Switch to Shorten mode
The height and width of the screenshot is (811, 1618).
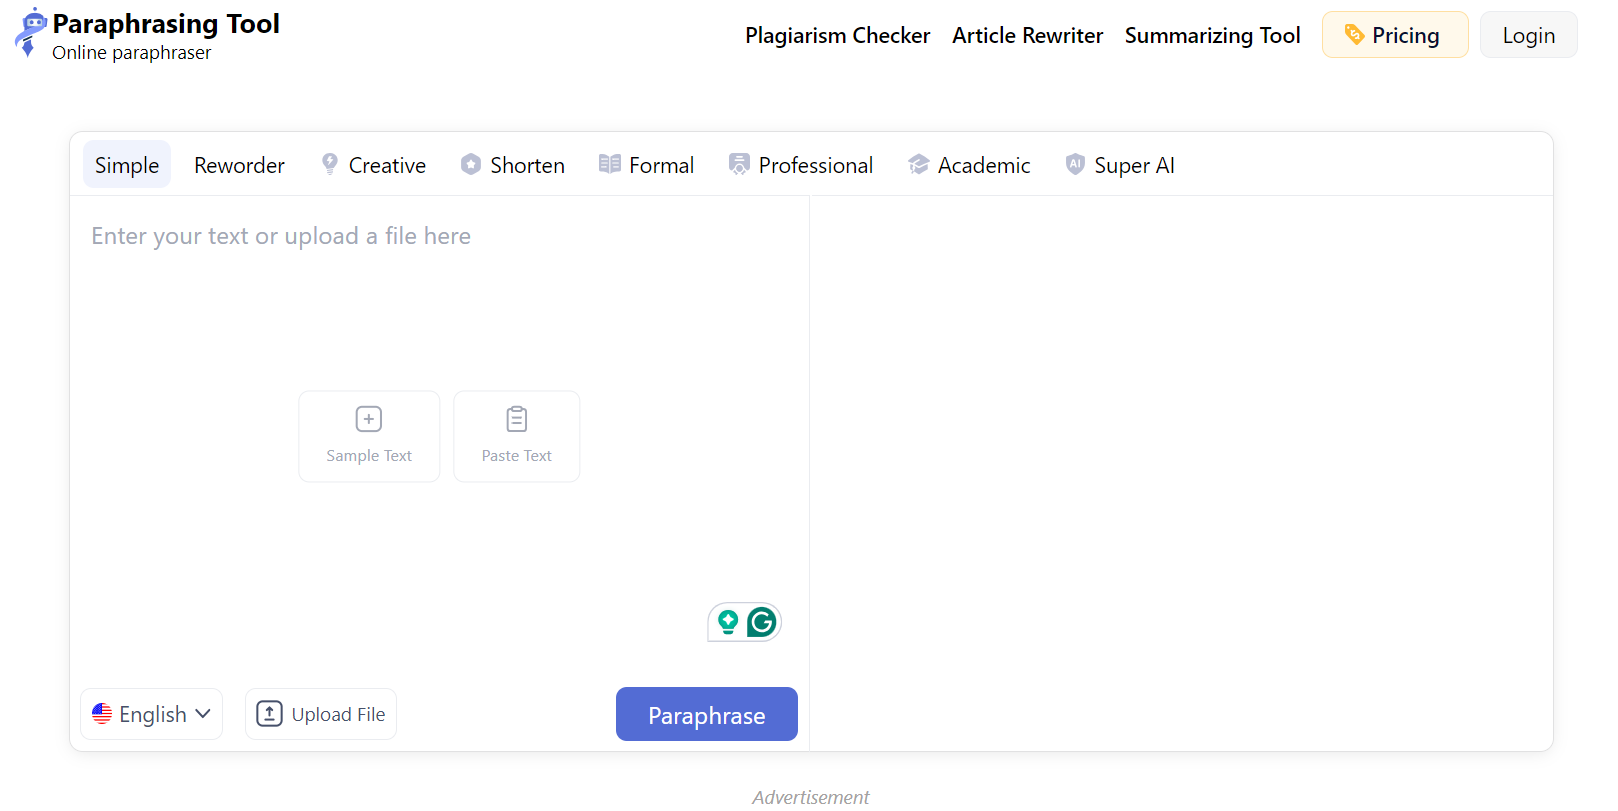[x=513, y=165]
